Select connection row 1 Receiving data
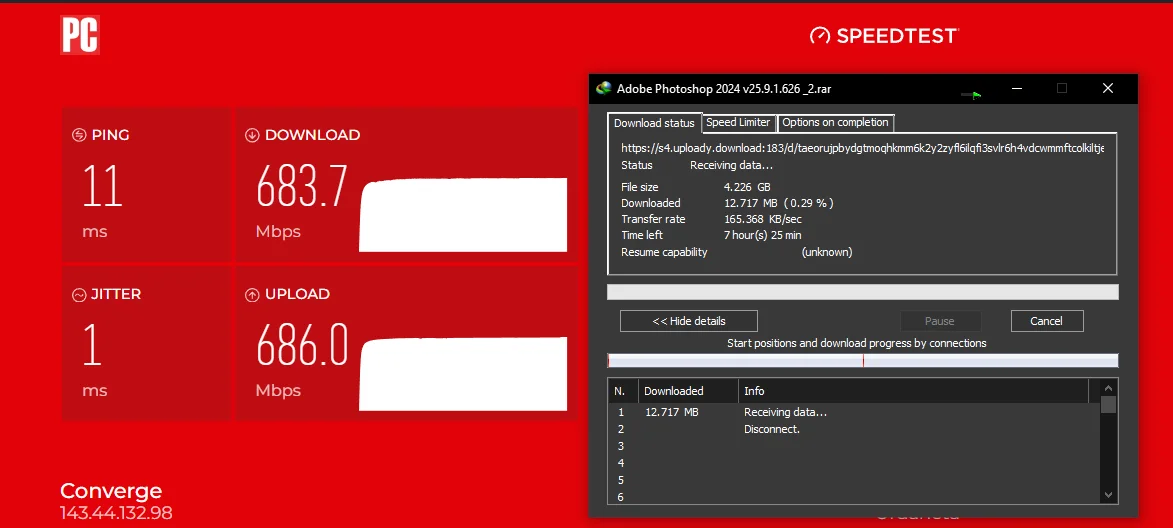The width and height of the screenshot is (1173, 528). pos(854,412)
